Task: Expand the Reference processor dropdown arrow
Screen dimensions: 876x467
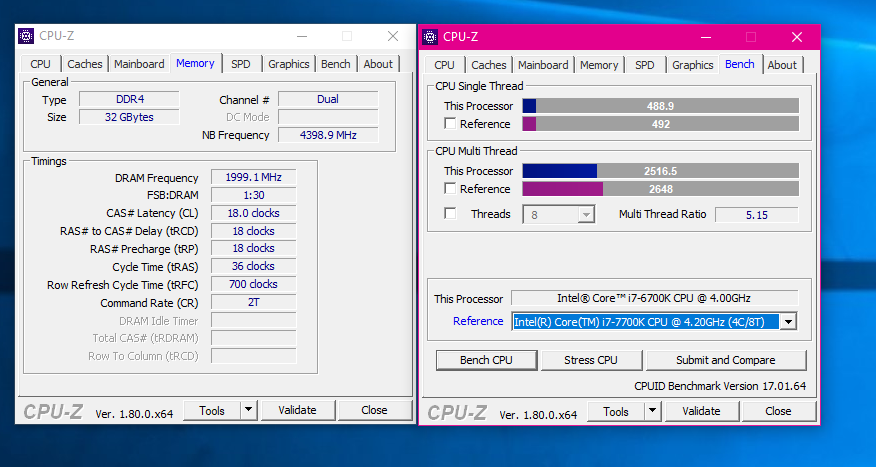Action: [x=788, y=321]
